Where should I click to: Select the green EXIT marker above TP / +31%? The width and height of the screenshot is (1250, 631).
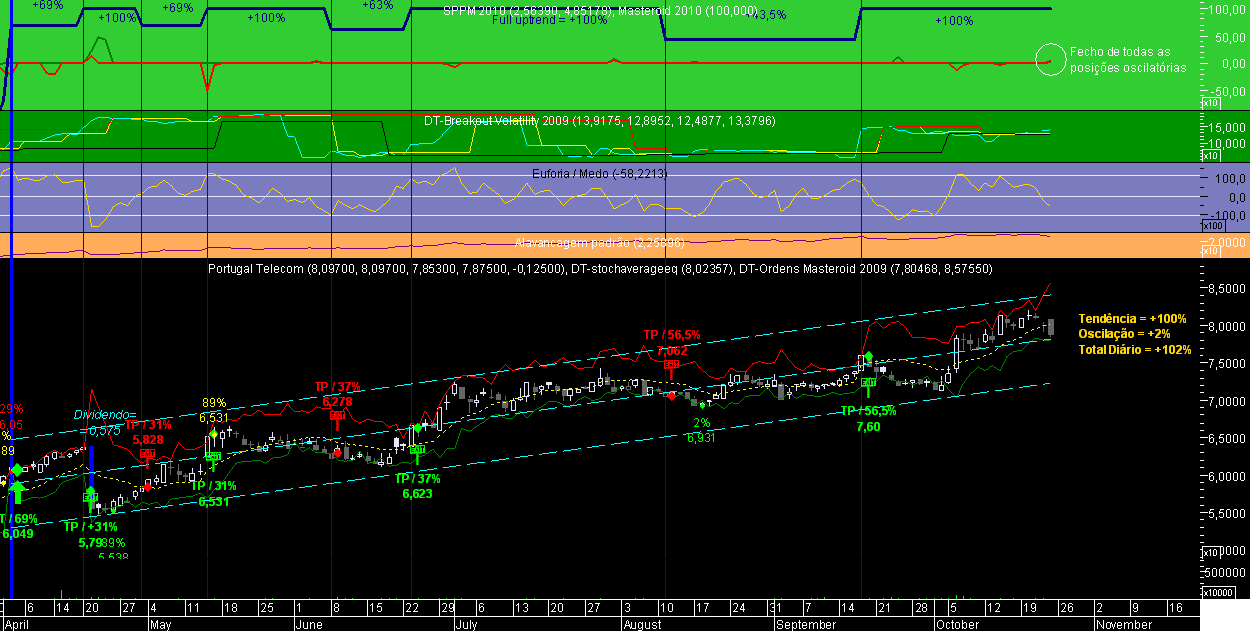90,496
